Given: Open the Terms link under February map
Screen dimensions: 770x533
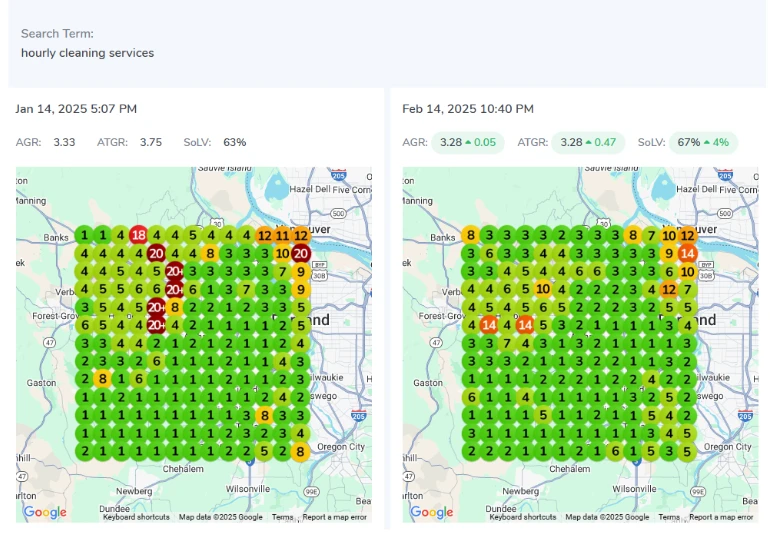Looking at the screenshot, I should [668, 517].
